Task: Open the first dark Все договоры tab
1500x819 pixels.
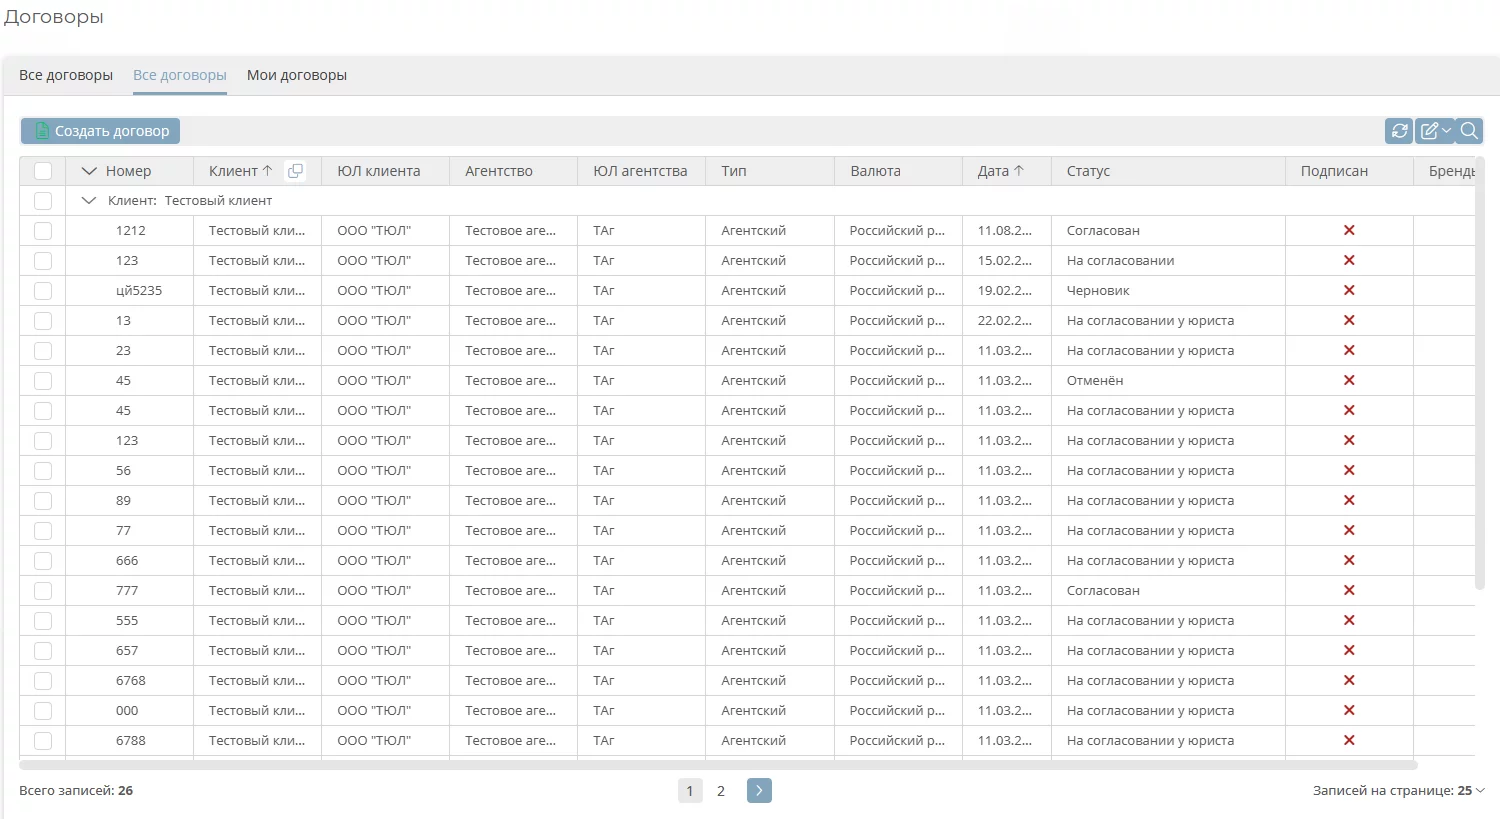Action: [66, 75]
